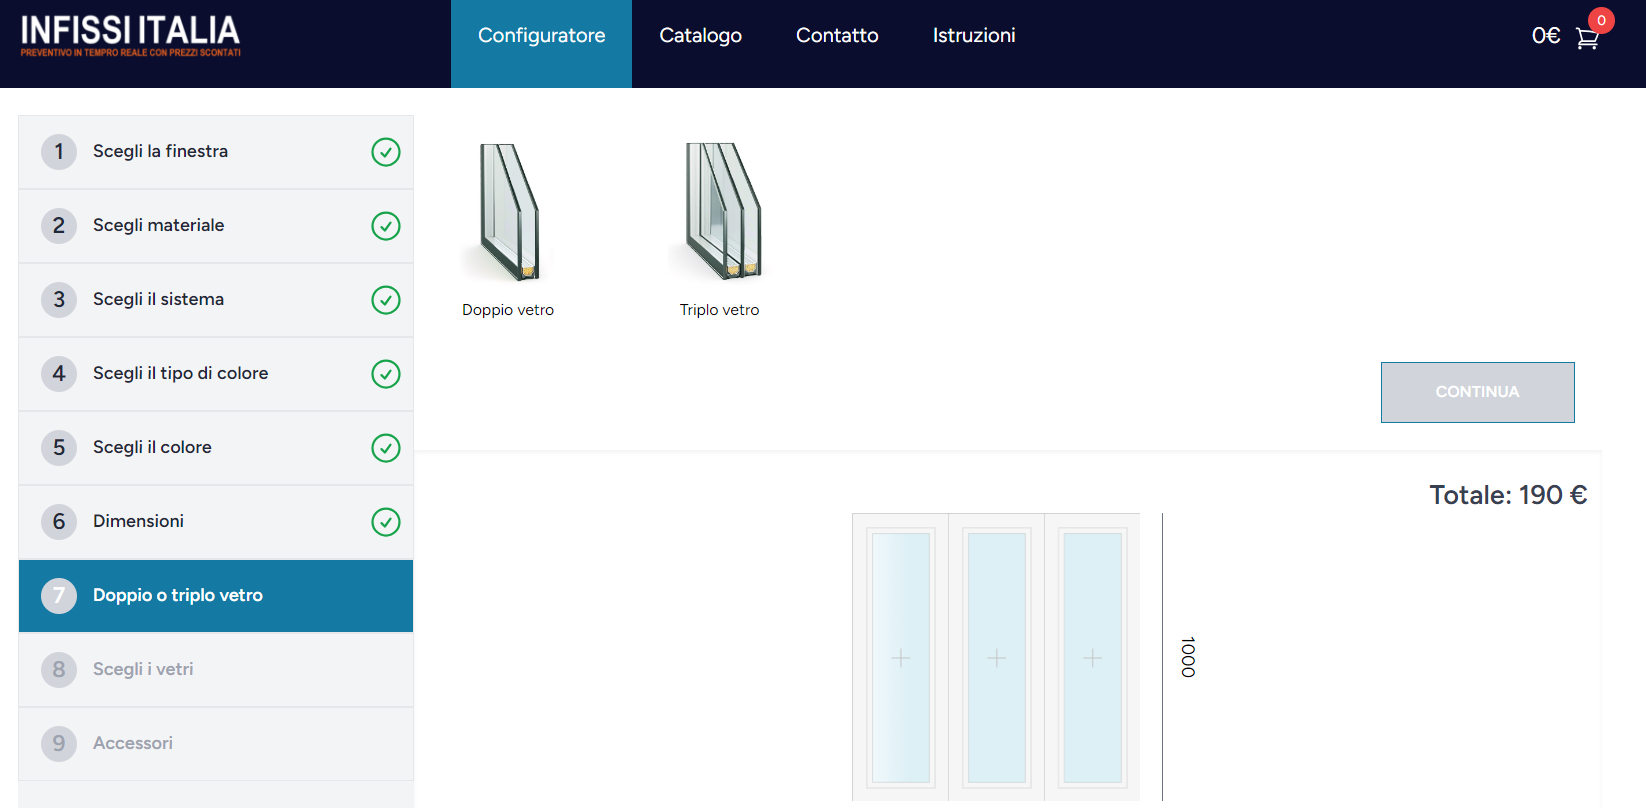Click plus sign in left window pane

(901, 658)
